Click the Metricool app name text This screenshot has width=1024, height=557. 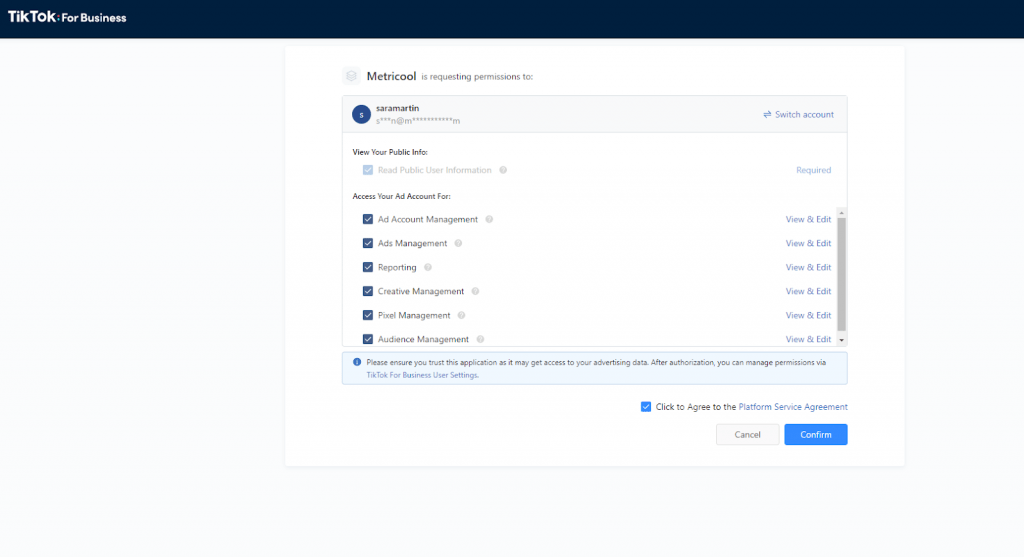coord(391,76)
